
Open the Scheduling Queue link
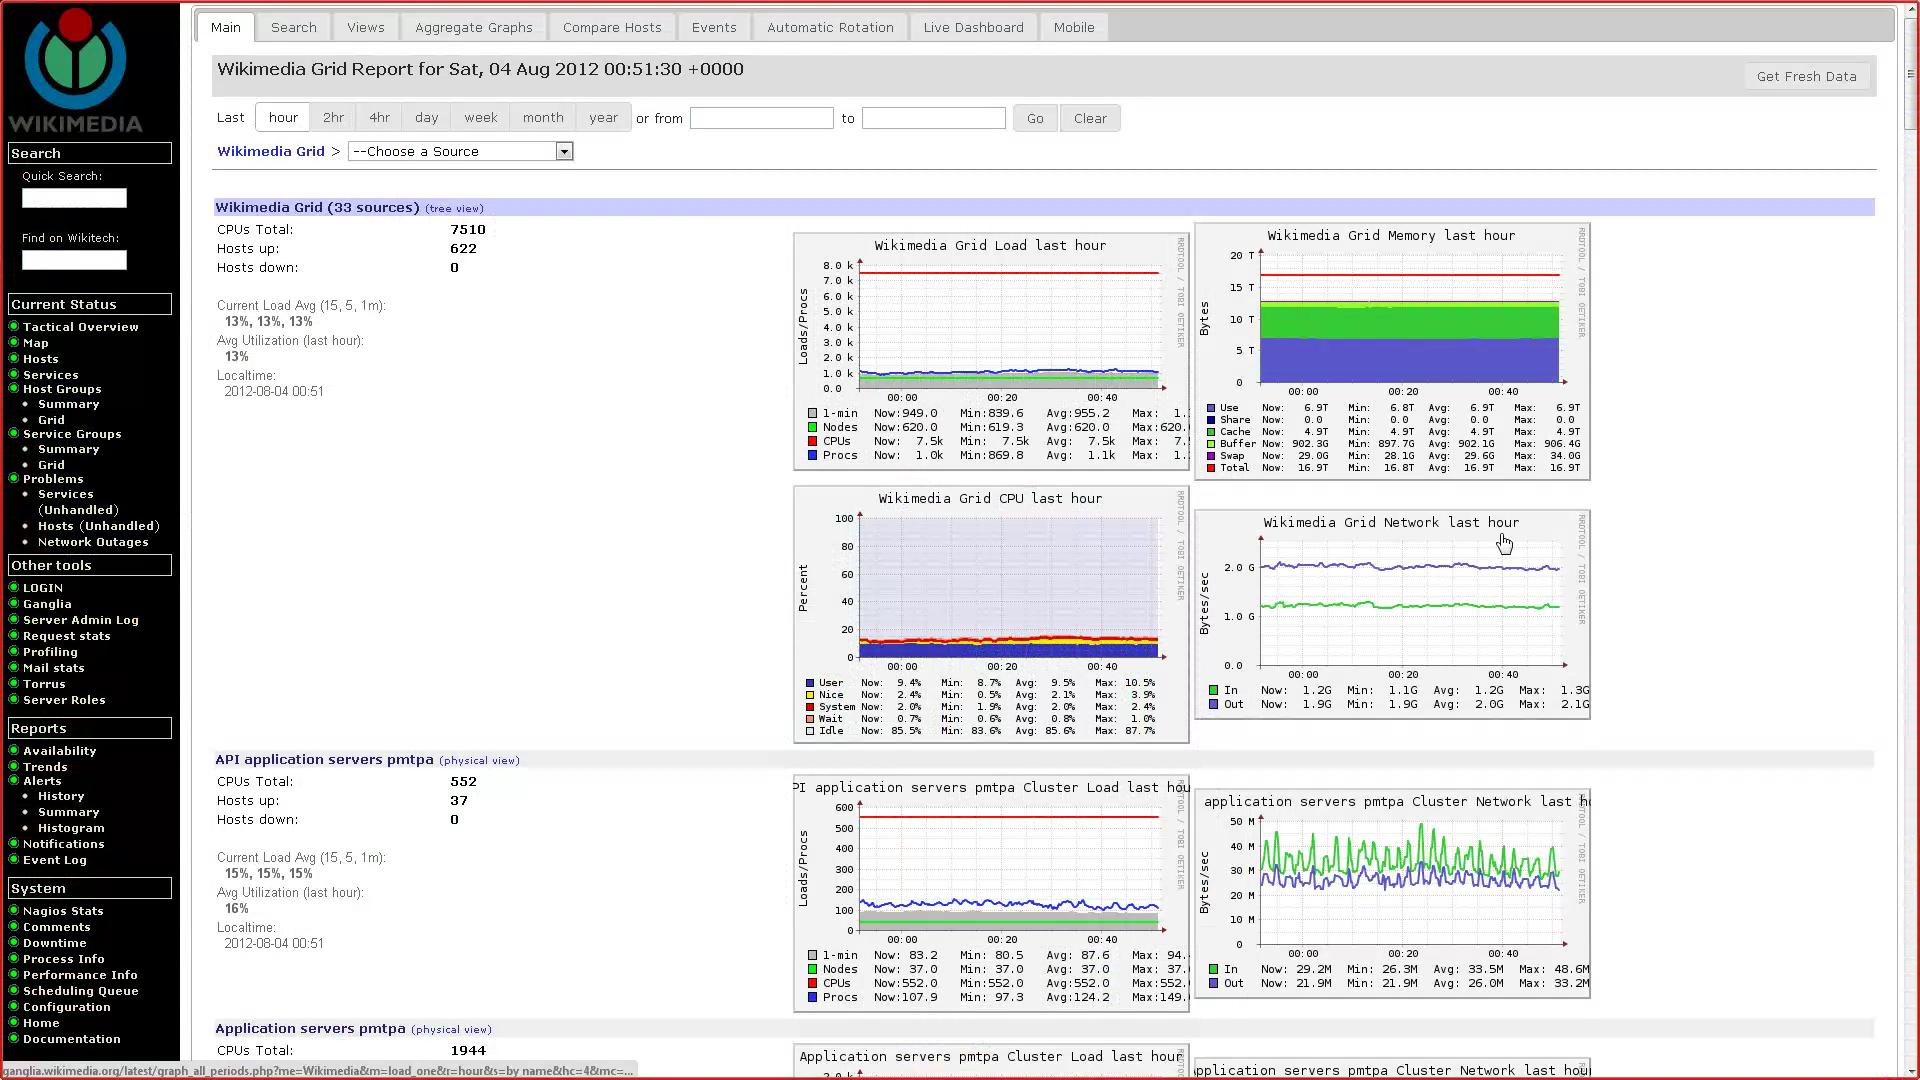pos(81,991)
